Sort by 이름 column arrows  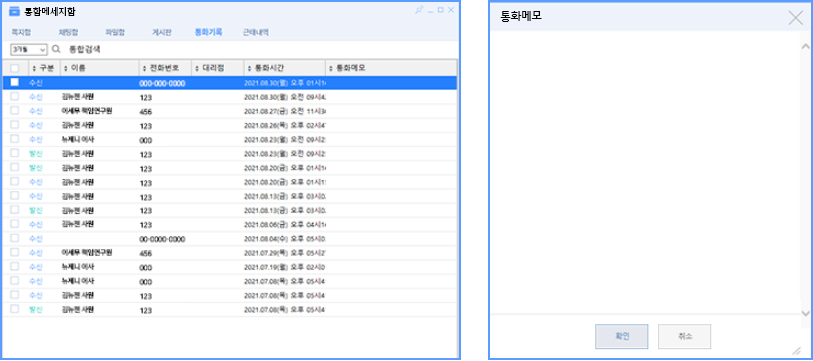[x=65, y=68]
